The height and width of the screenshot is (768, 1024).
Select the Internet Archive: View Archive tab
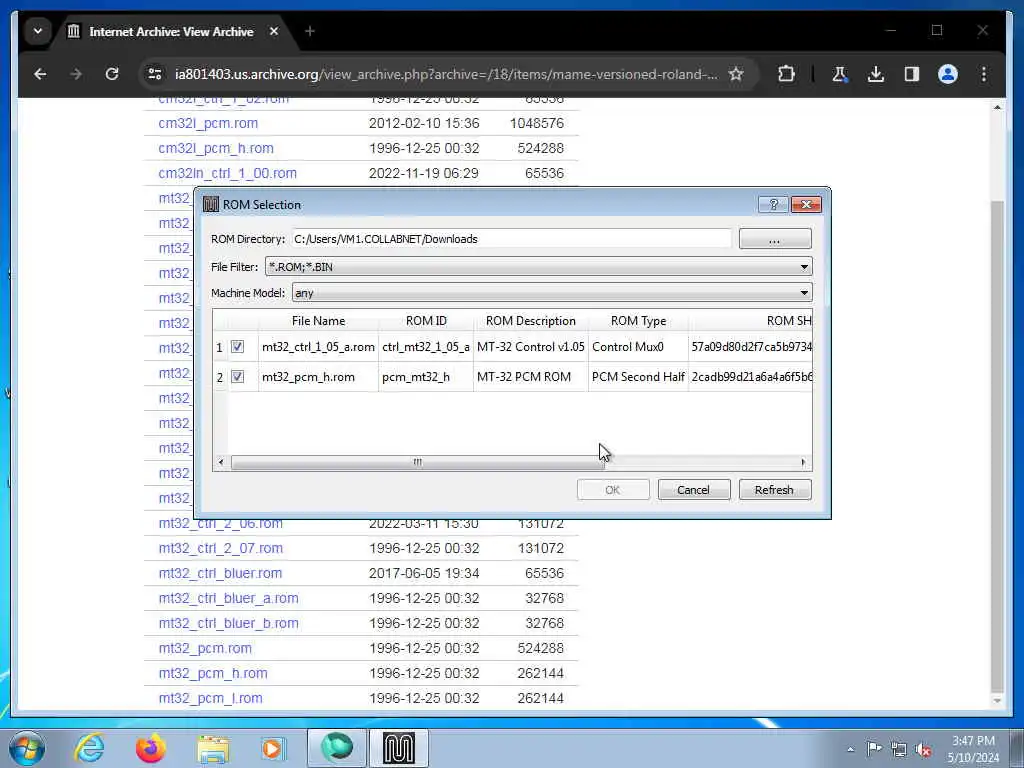coord(171,31)
